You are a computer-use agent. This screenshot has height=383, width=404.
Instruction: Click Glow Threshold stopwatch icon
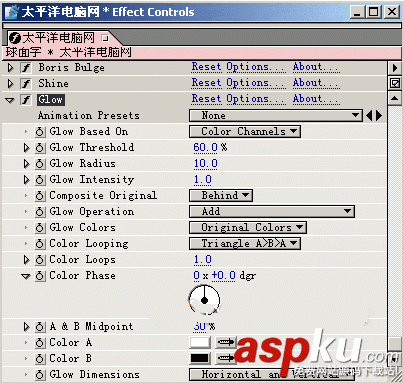click(x=40, y=148)
